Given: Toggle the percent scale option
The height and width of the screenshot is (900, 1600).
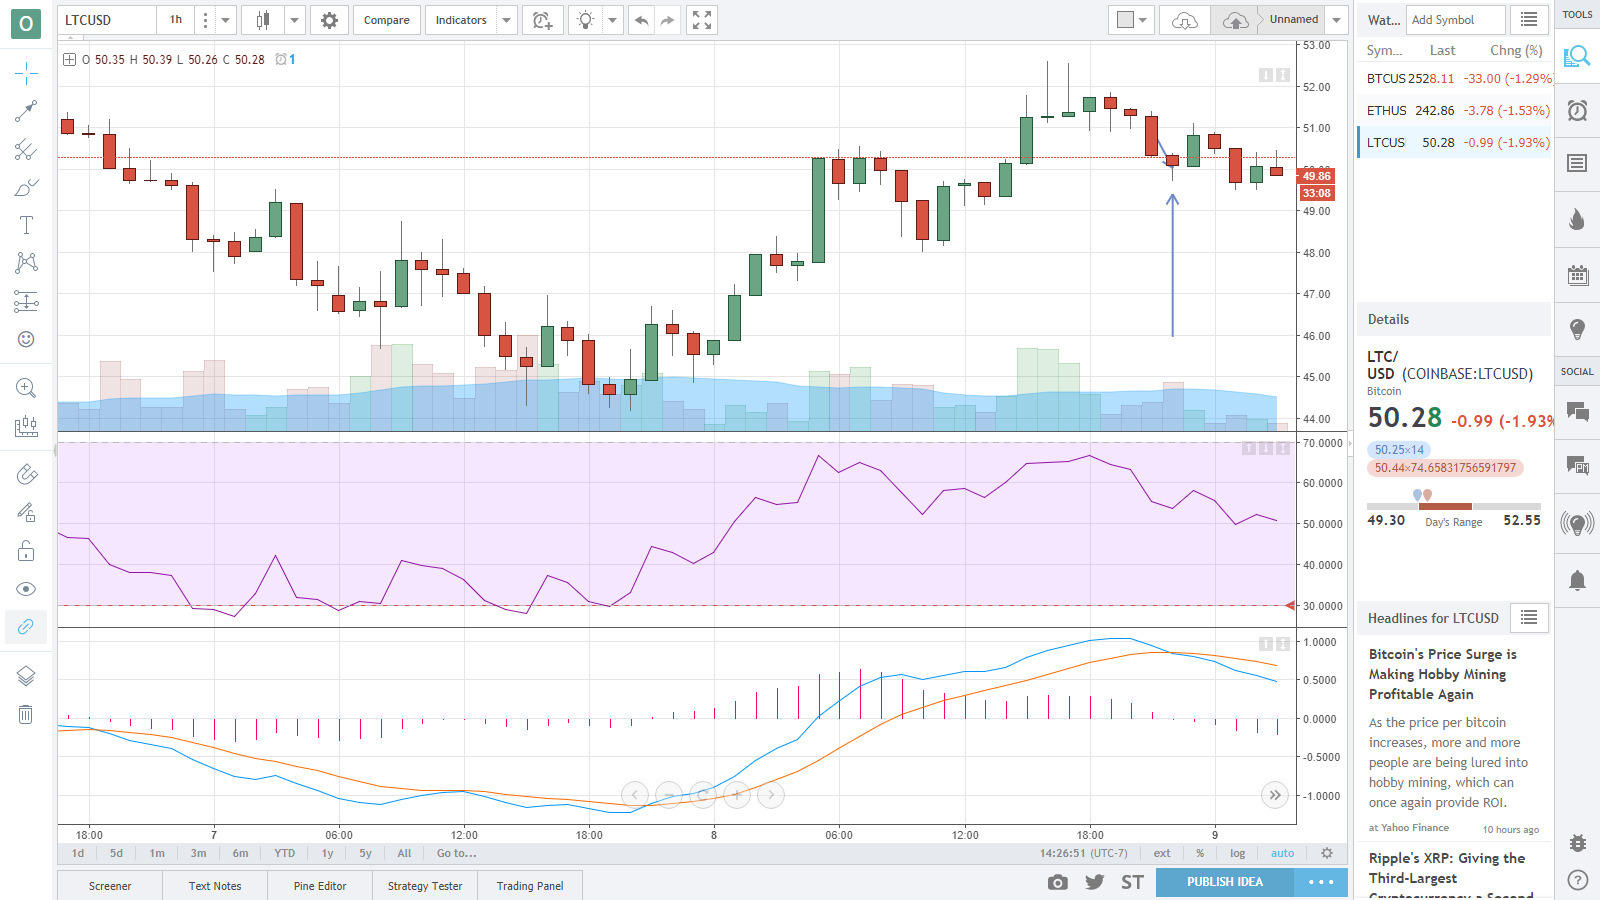Looking at the screenshot, I should (1200, 854).
